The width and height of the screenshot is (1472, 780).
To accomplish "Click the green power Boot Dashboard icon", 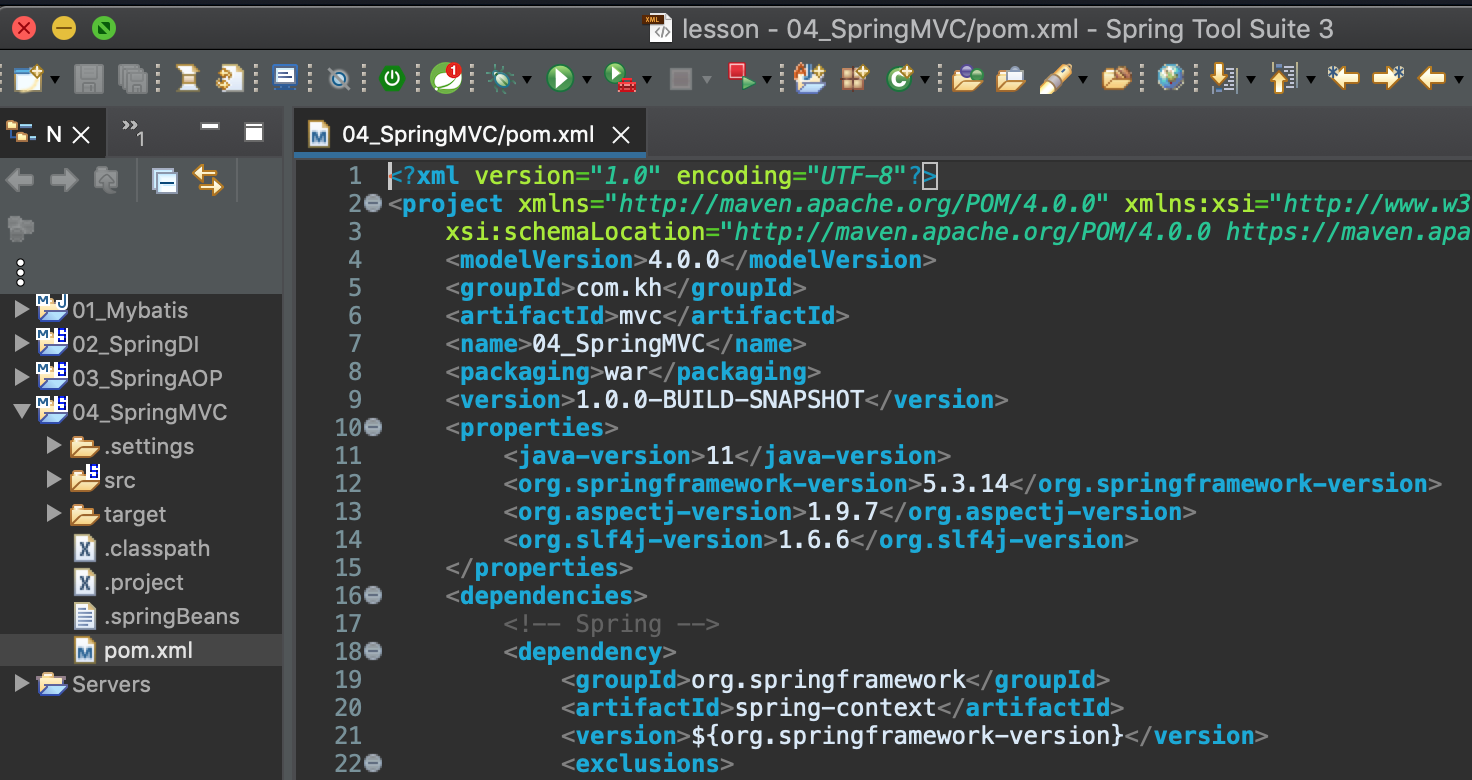I will [x=392, y=78].
